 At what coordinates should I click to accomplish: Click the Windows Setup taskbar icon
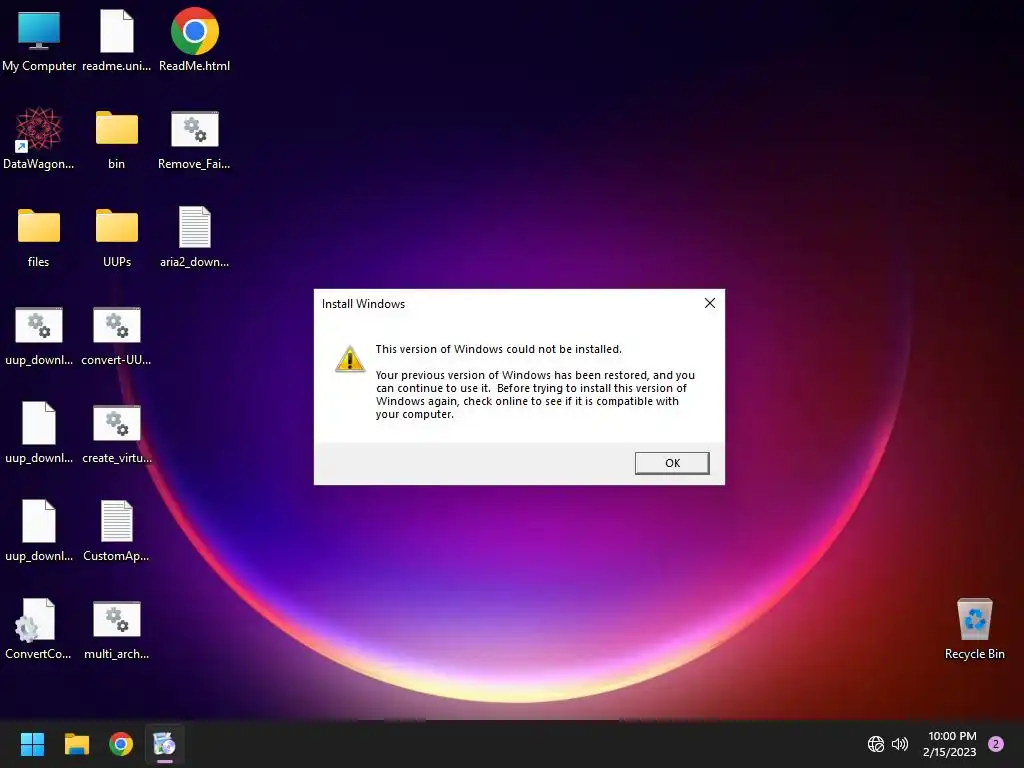click(165, 744)
